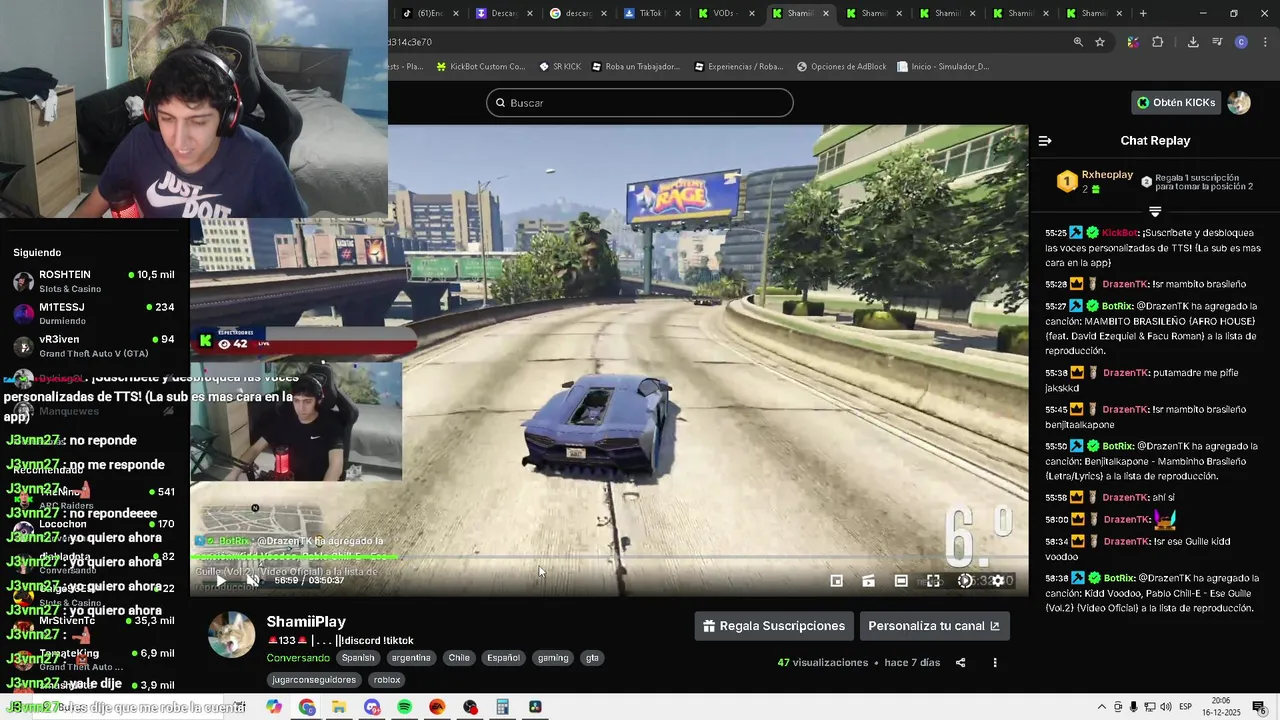The height and width of the screenshot is (720, 1280).
Task: Open browser downloads icon
Action: 1193,42
